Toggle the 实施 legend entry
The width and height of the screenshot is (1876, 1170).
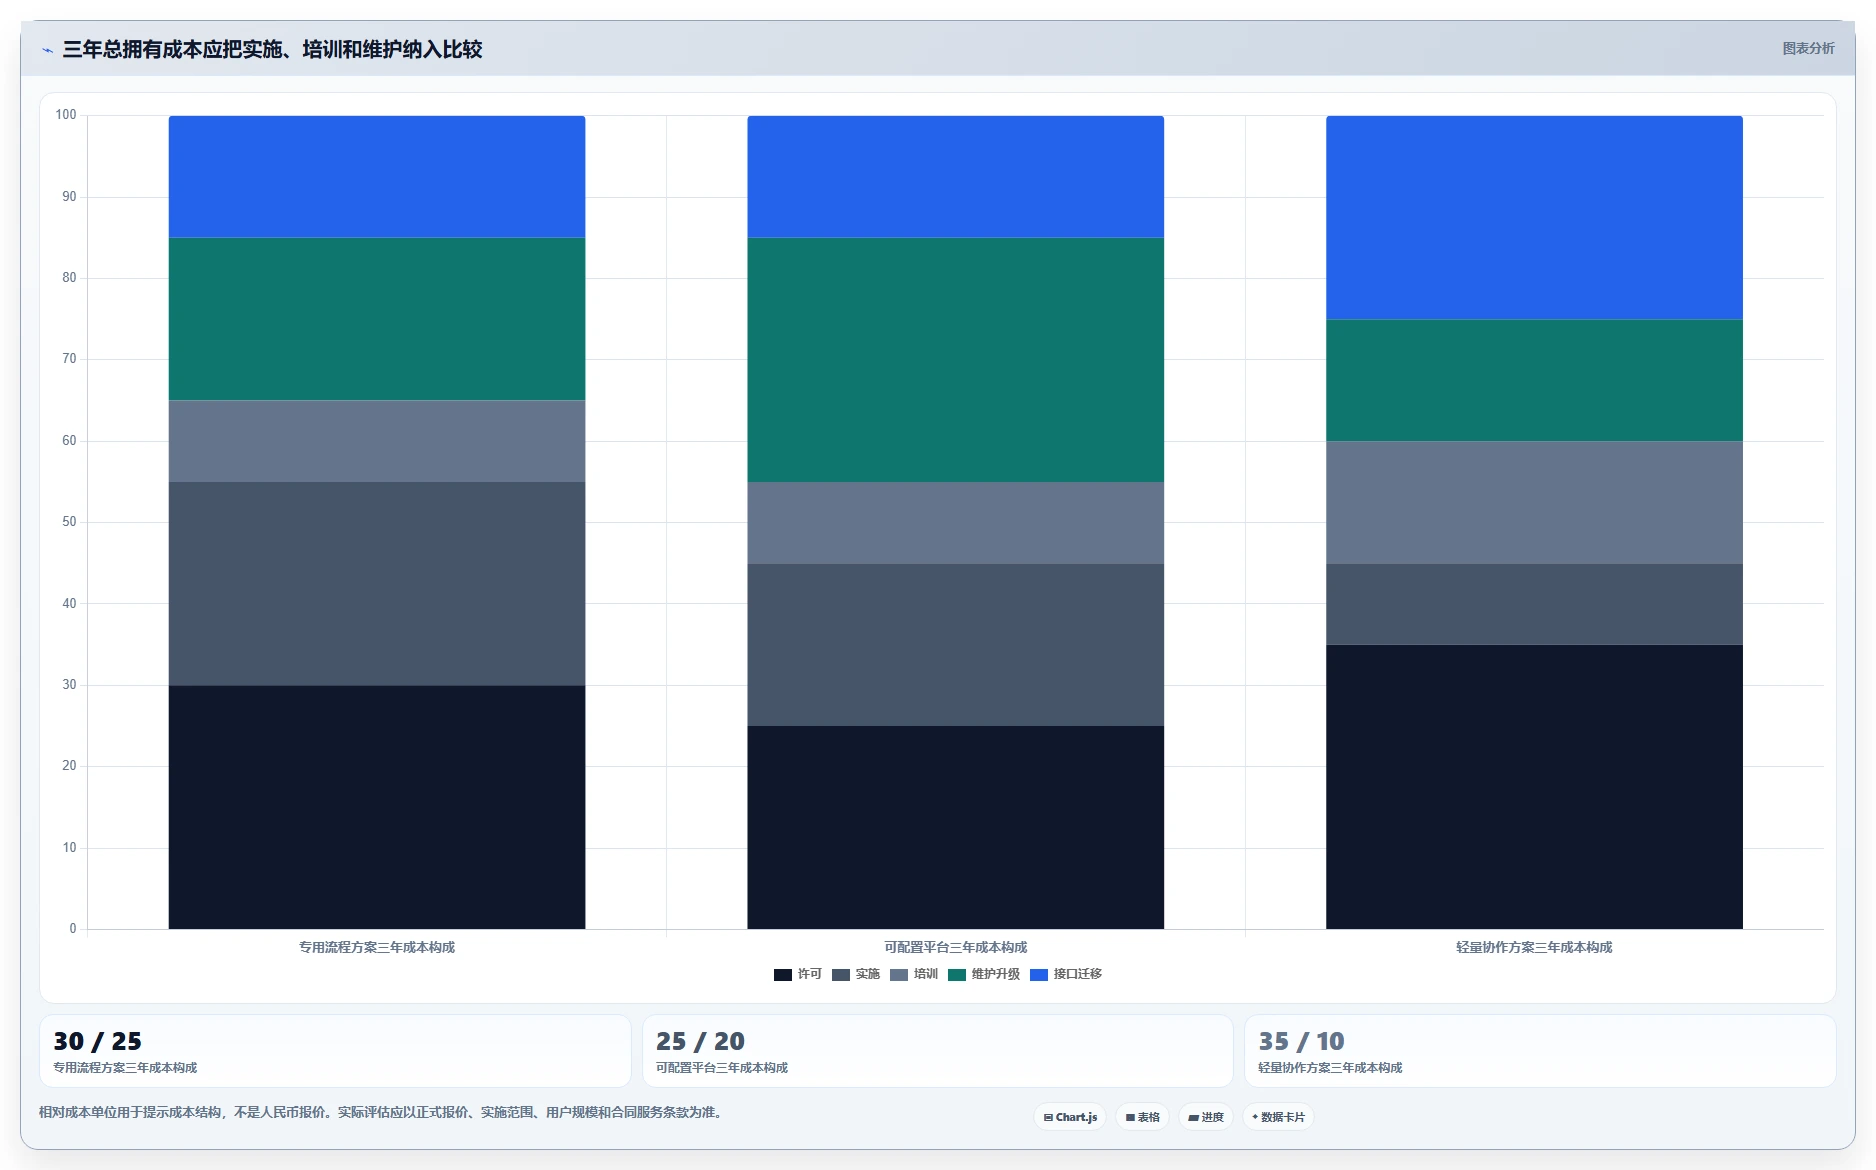[856, 974]
